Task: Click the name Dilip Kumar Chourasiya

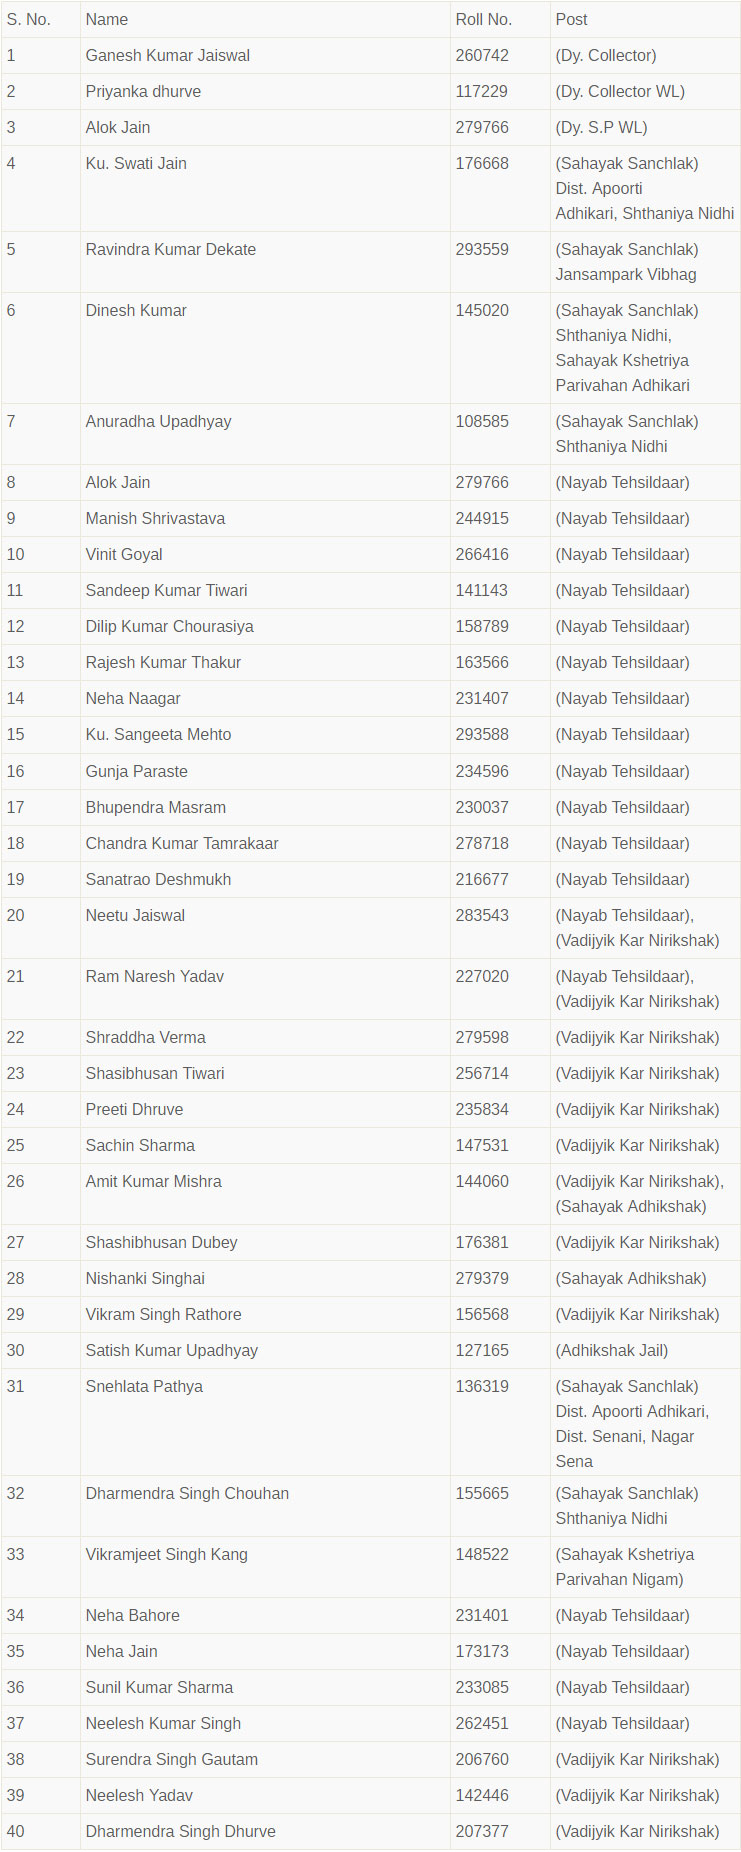Action: (x=170, y=626)
